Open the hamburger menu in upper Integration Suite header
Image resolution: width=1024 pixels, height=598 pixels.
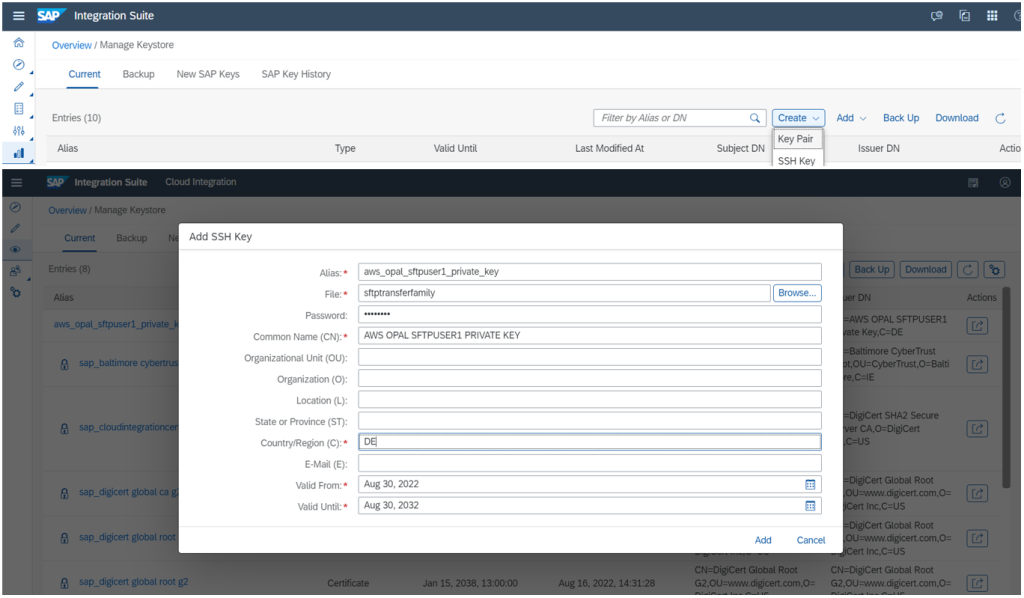(x=18, y=16)
